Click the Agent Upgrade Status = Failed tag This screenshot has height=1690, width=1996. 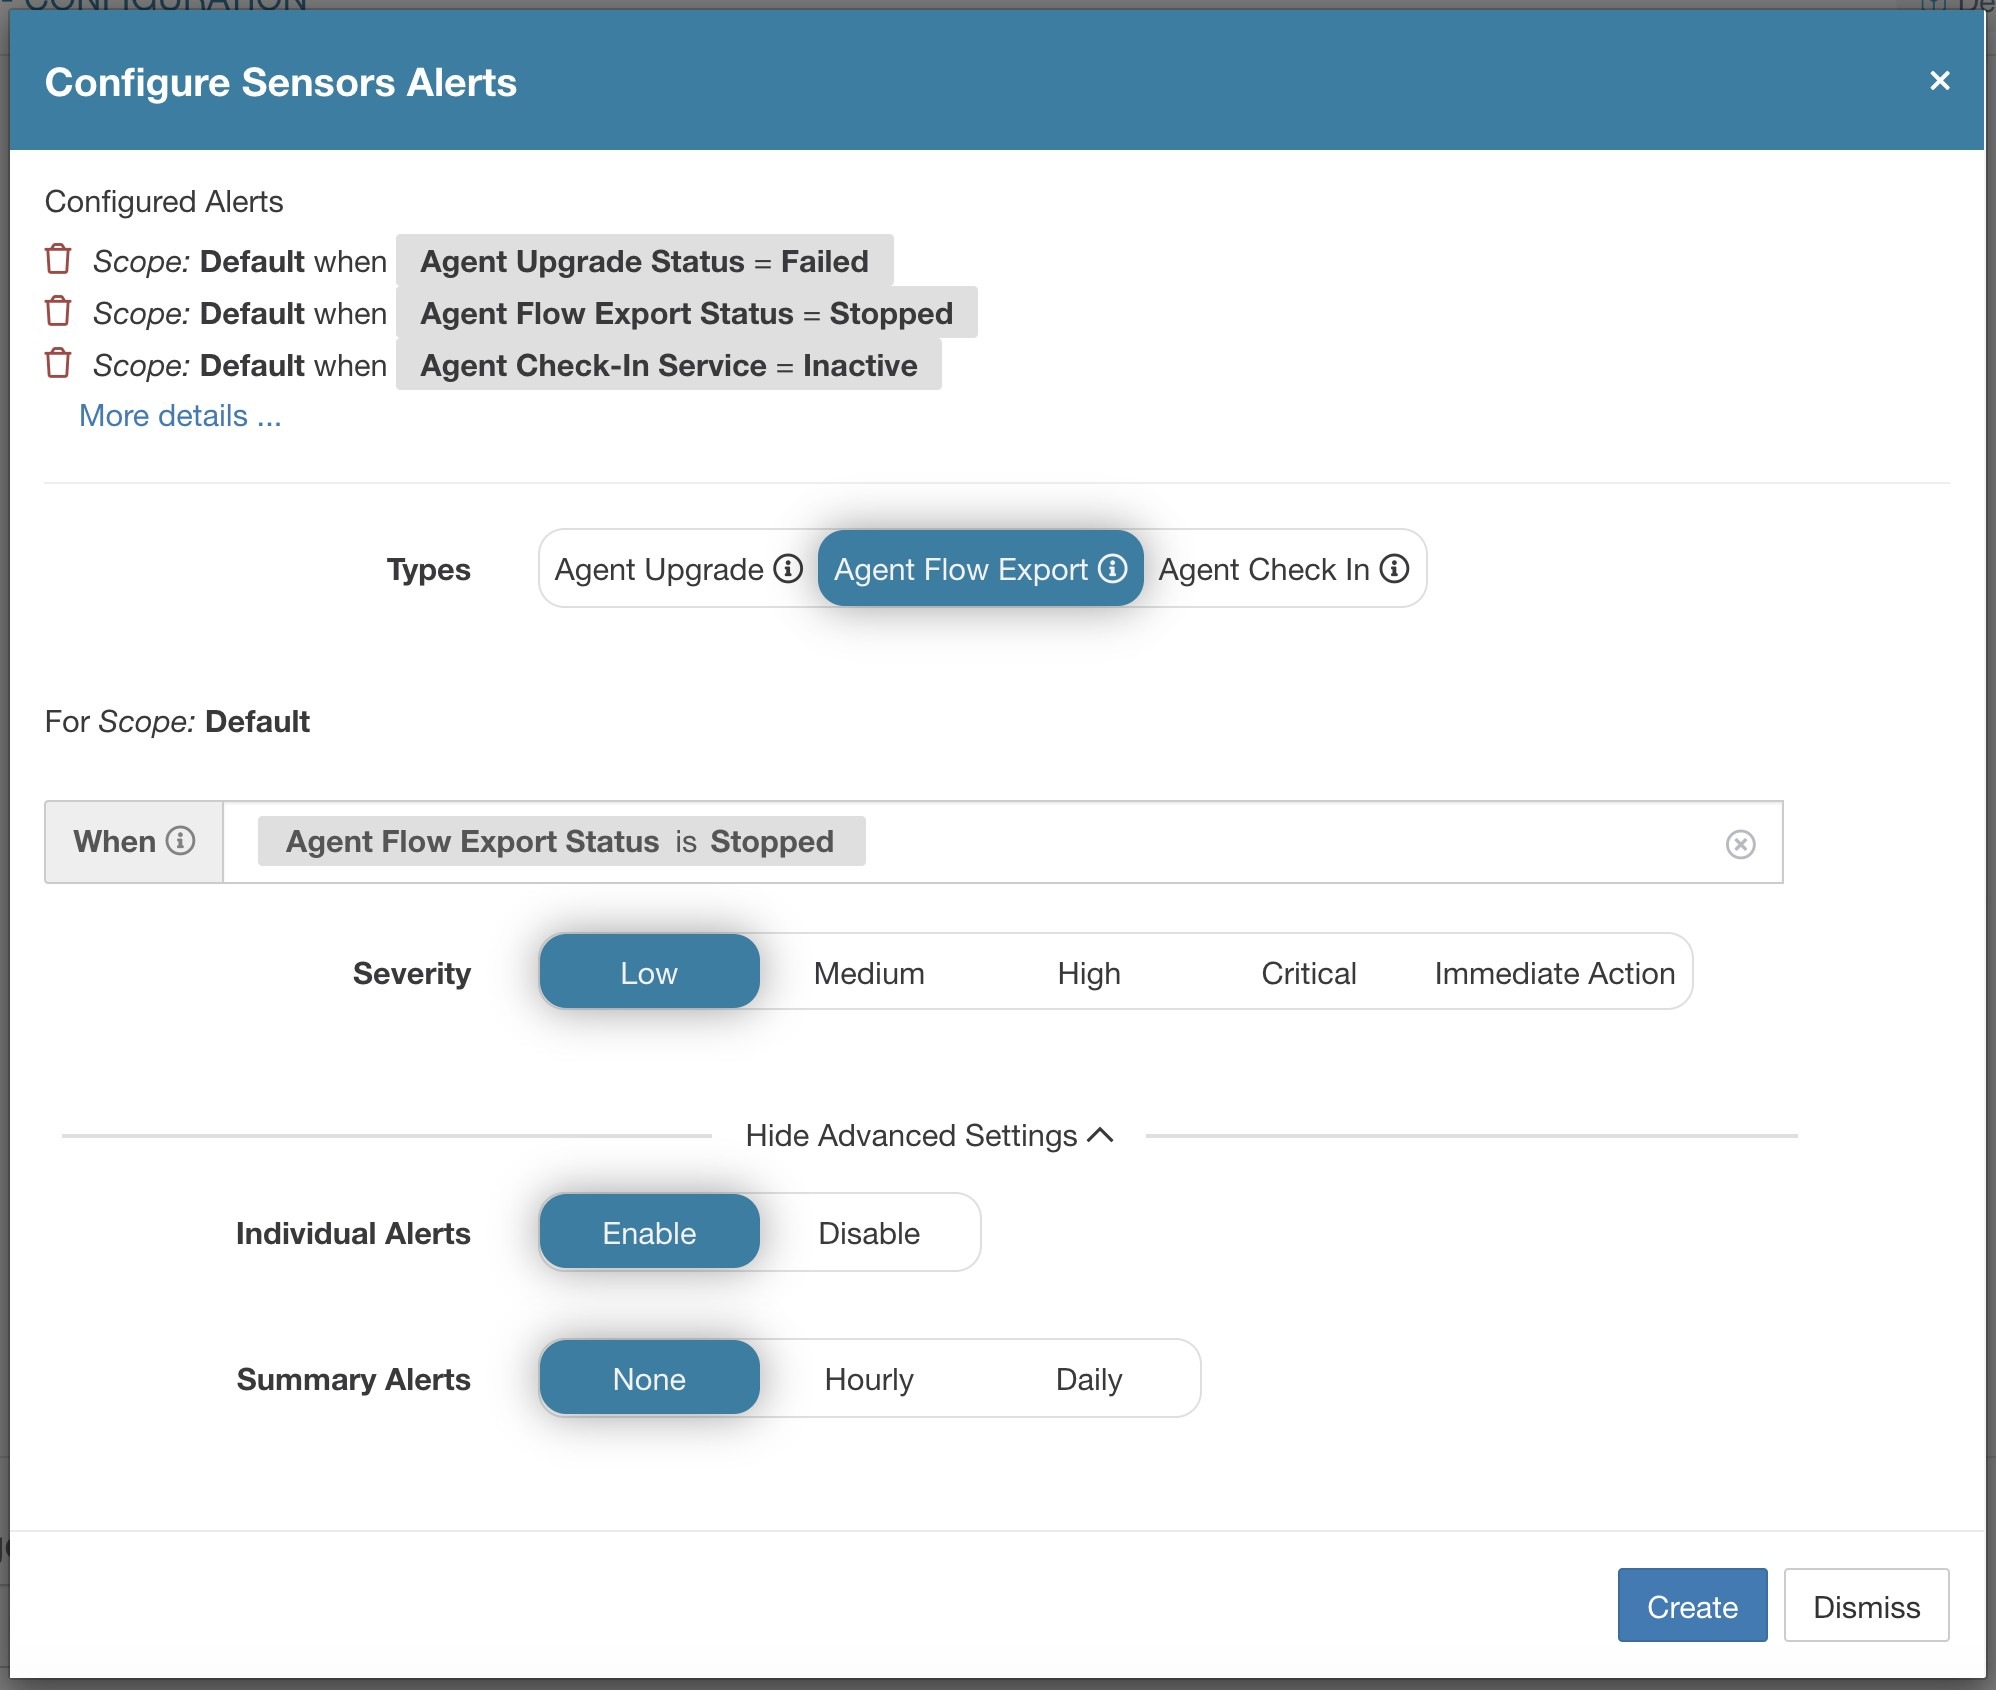[x=644, y=261]
